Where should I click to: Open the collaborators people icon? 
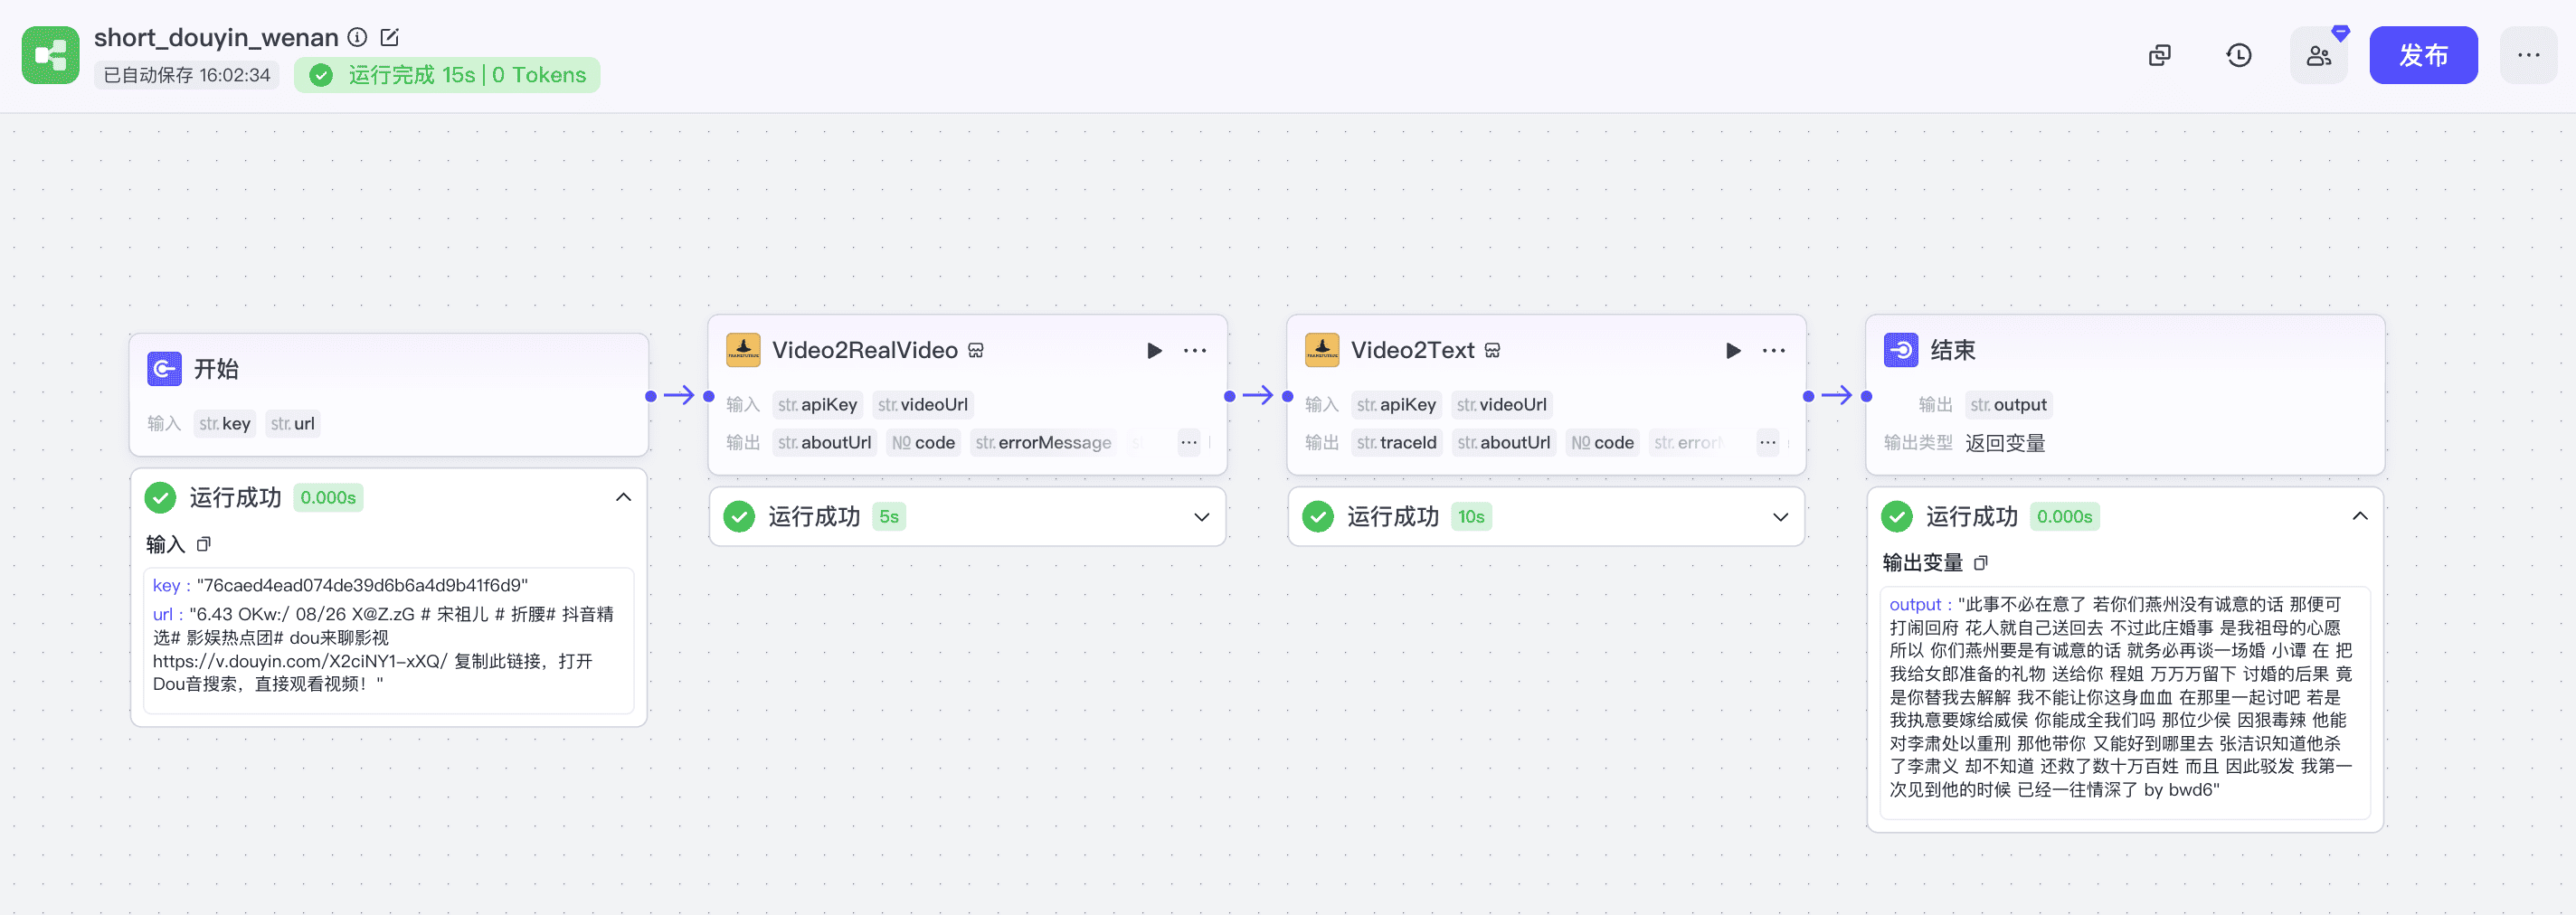2318,56
